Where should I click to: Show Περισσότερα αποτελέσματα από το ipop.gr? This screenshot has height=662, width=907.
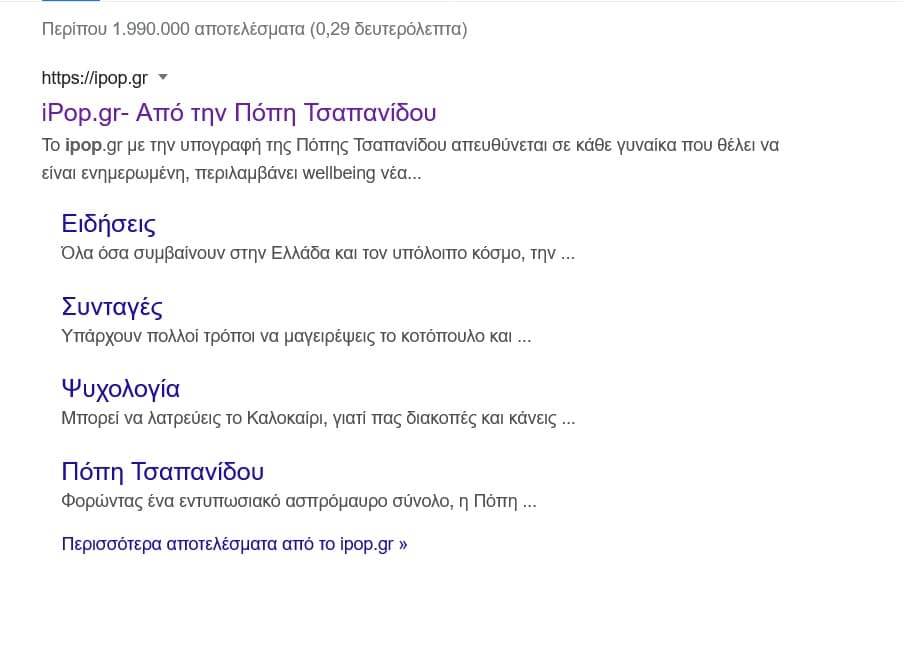234,544
